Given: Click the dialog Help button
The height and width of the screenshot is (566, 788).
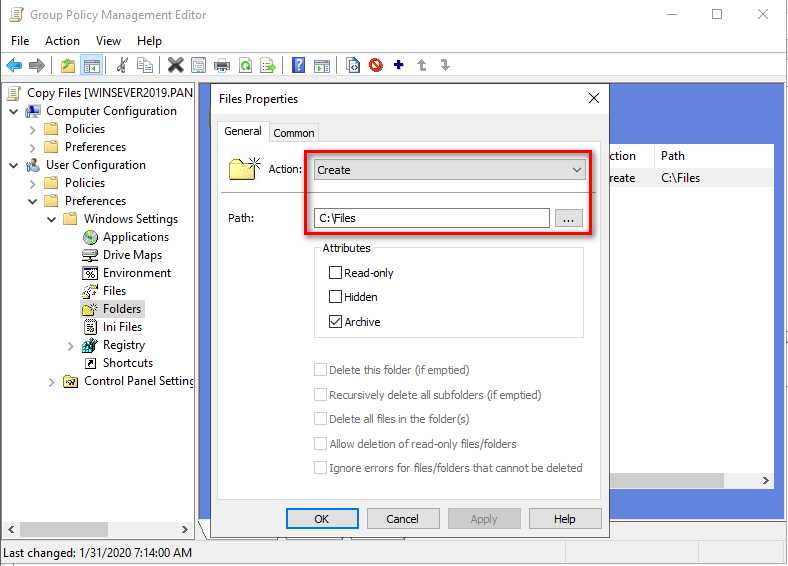Looking at the screenshot, I should click(565, 519).
